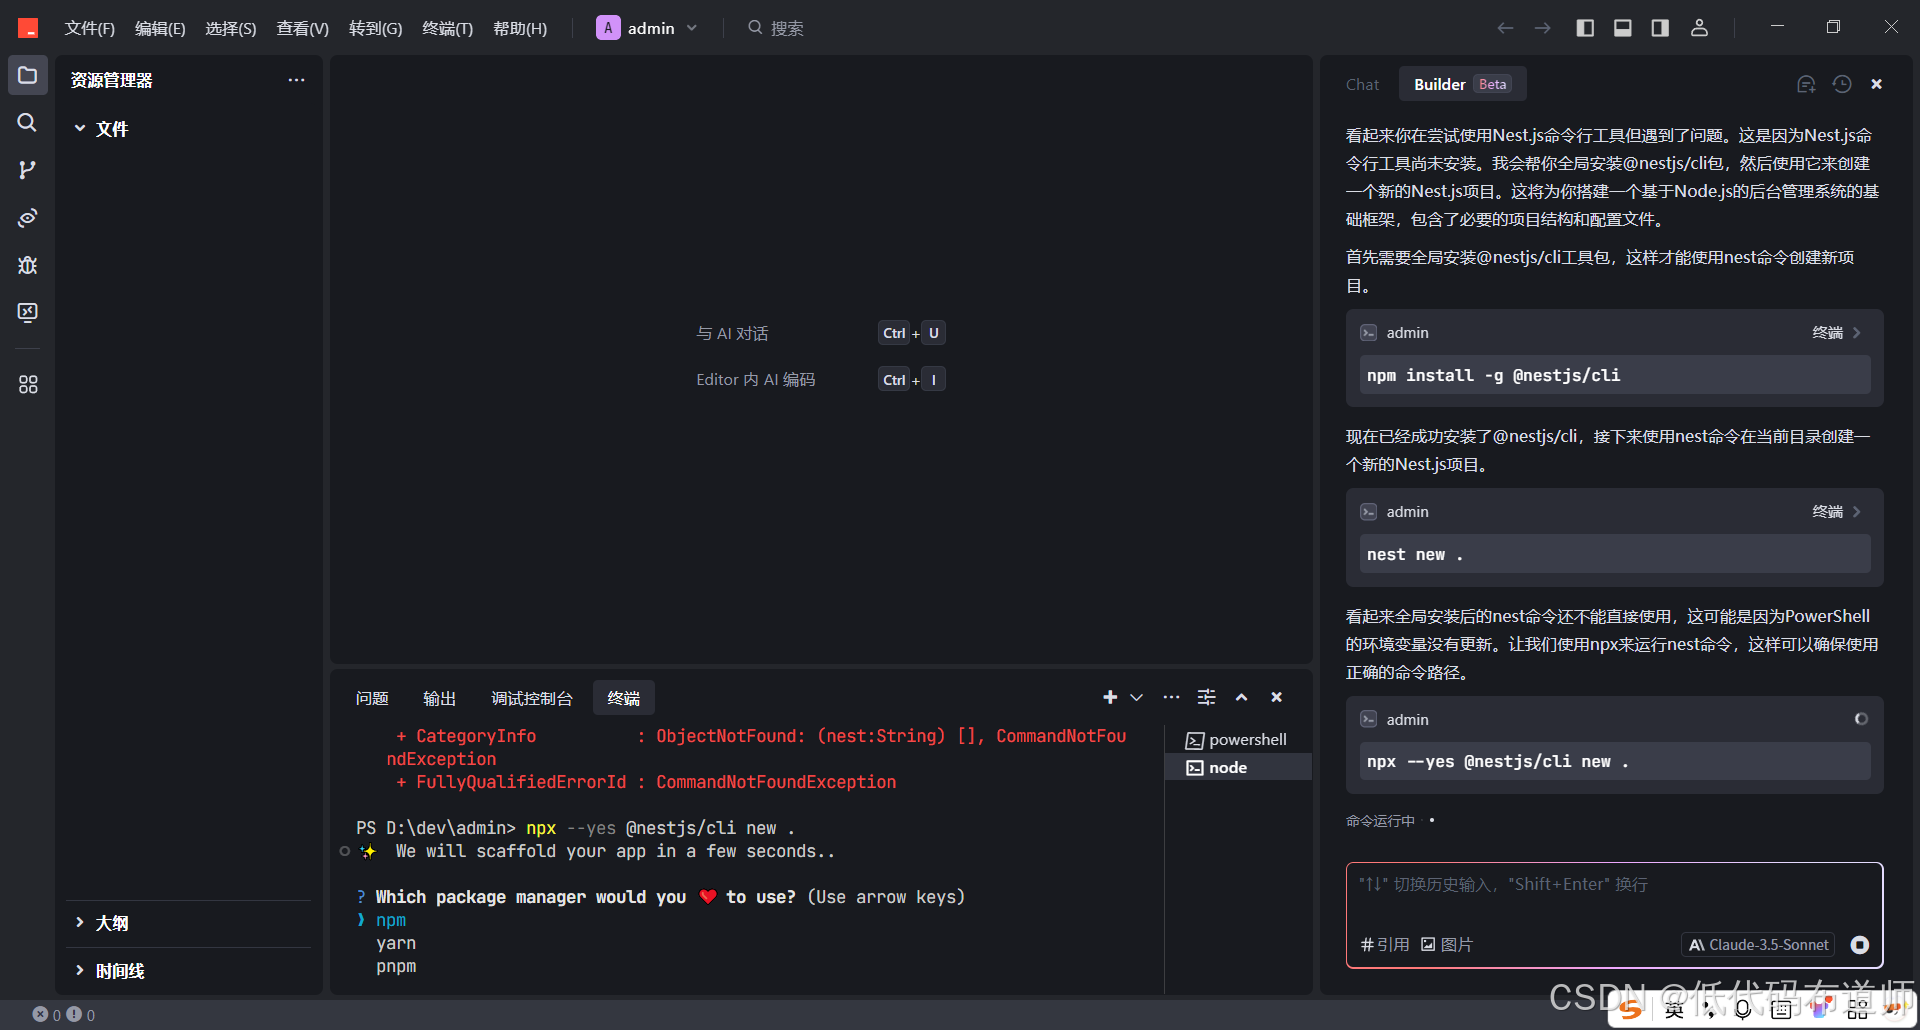The height and width of the screenshot is (1030, 1920).
Task: Click the nest new . code block
Action: tap(1614, 554)
